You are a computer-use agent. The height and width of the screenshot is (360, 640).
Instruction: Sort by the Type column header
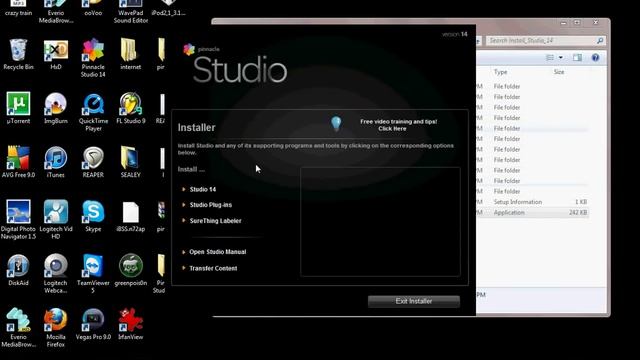[500, 72]
